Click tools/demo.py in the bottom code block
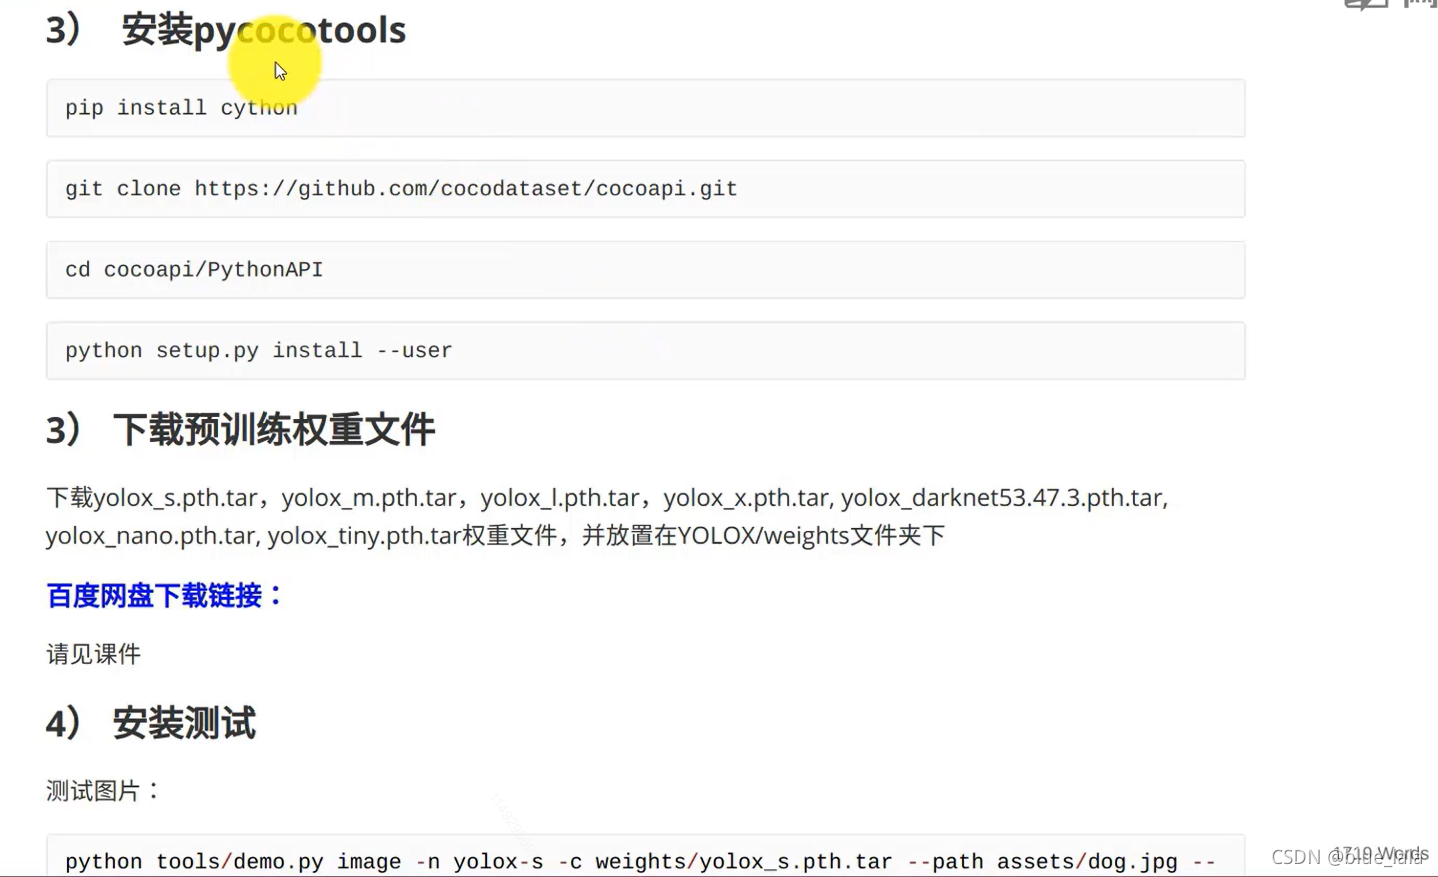The width and height of the screenshot is (1438, 877). point(240,862)
